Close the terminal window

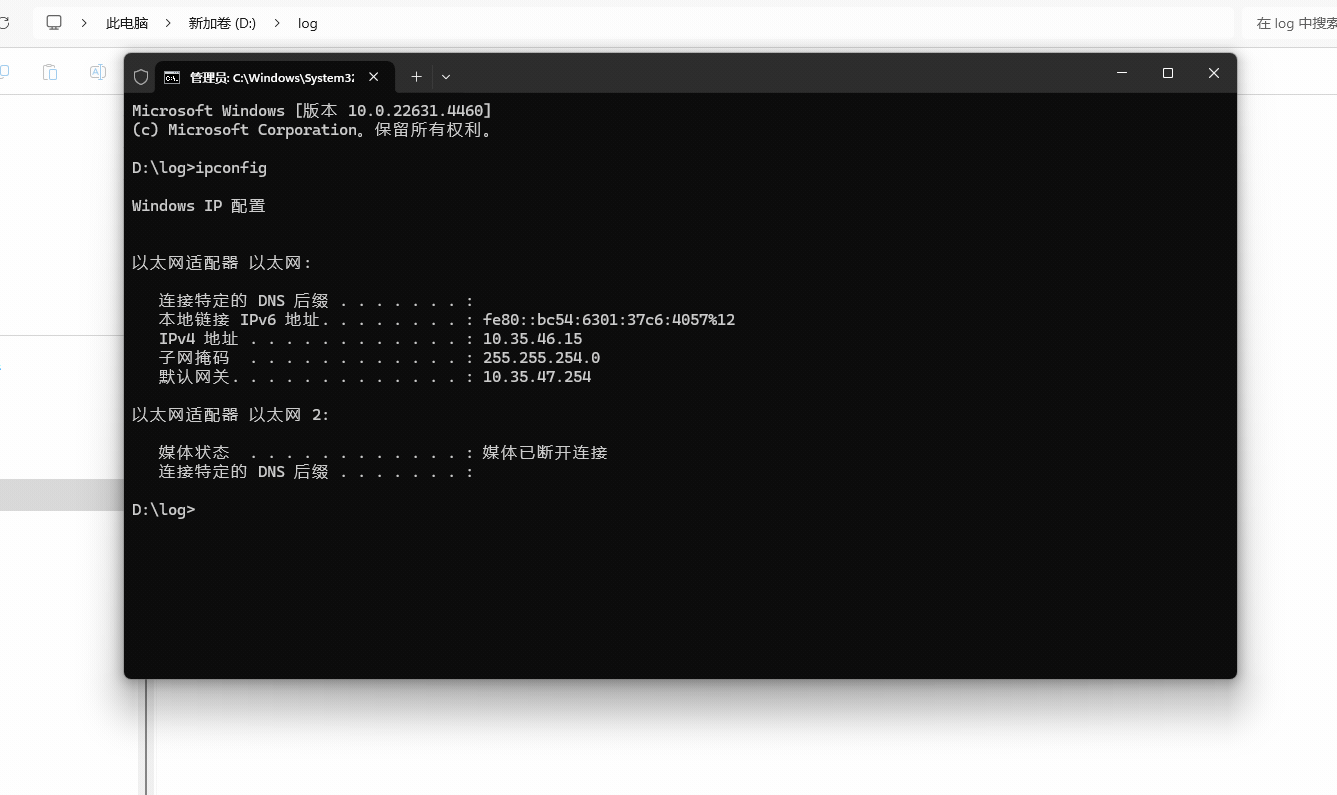[1214, 73]
